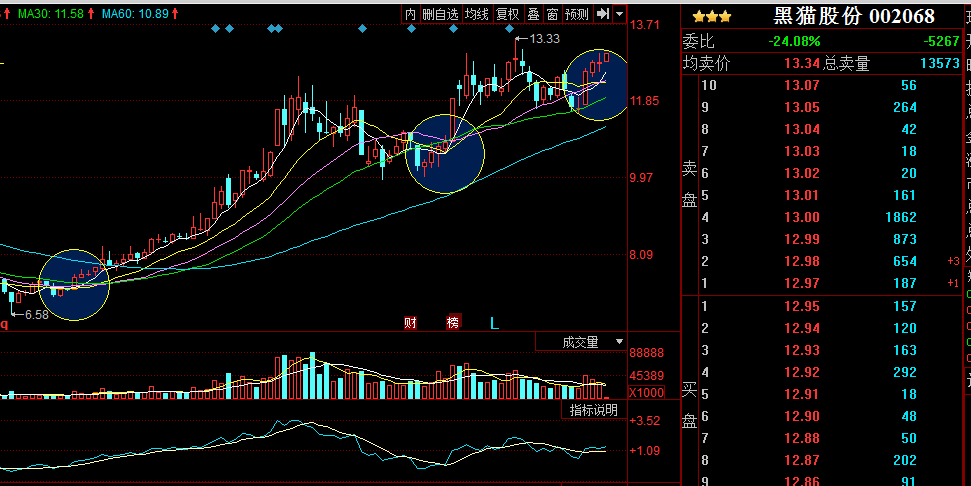Click the arrow-to-bar jump icon
Screen dimensions: 971x486
tap(602, 14)
